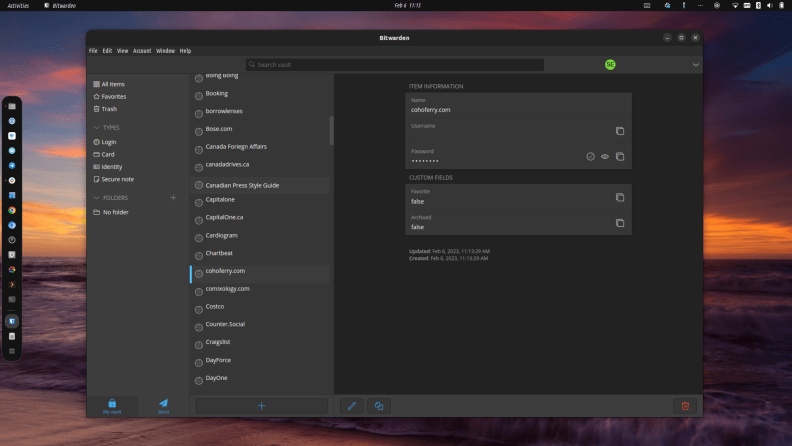Select the borrowlenses entry
This screenshot has height=446, width=792.
[260, 113]
